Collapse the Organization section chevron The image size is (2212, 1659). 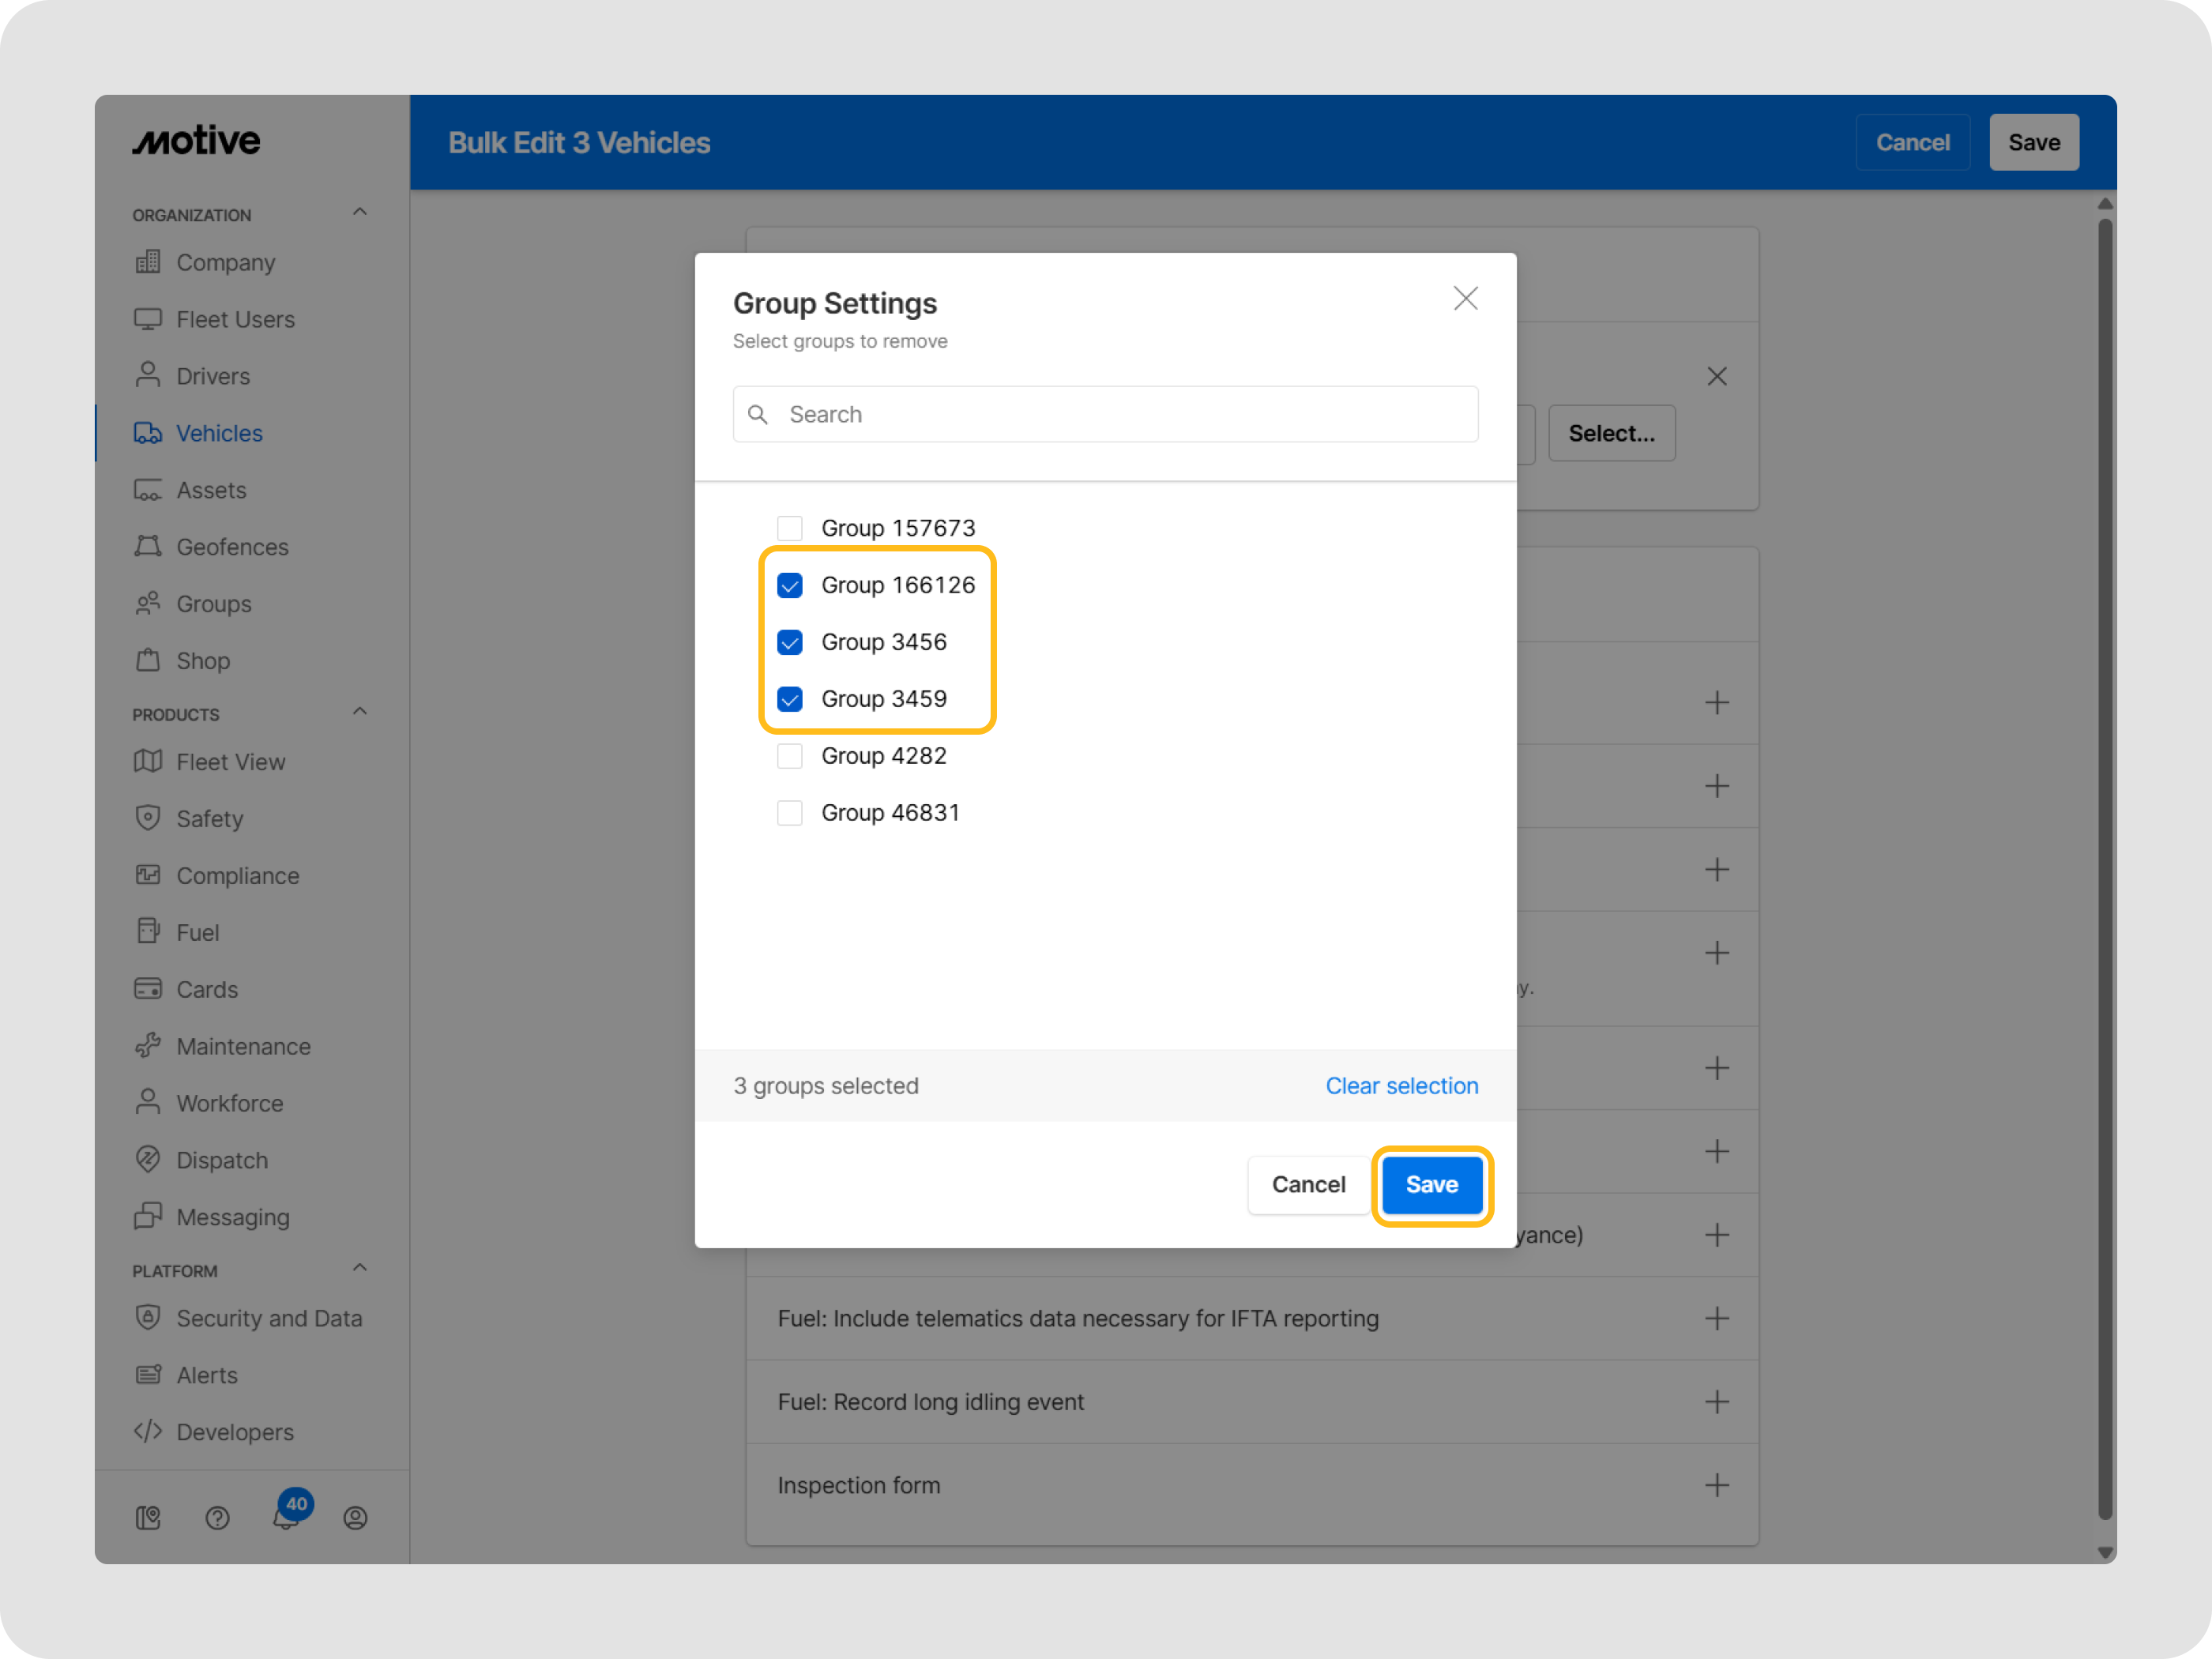point(360,212)
